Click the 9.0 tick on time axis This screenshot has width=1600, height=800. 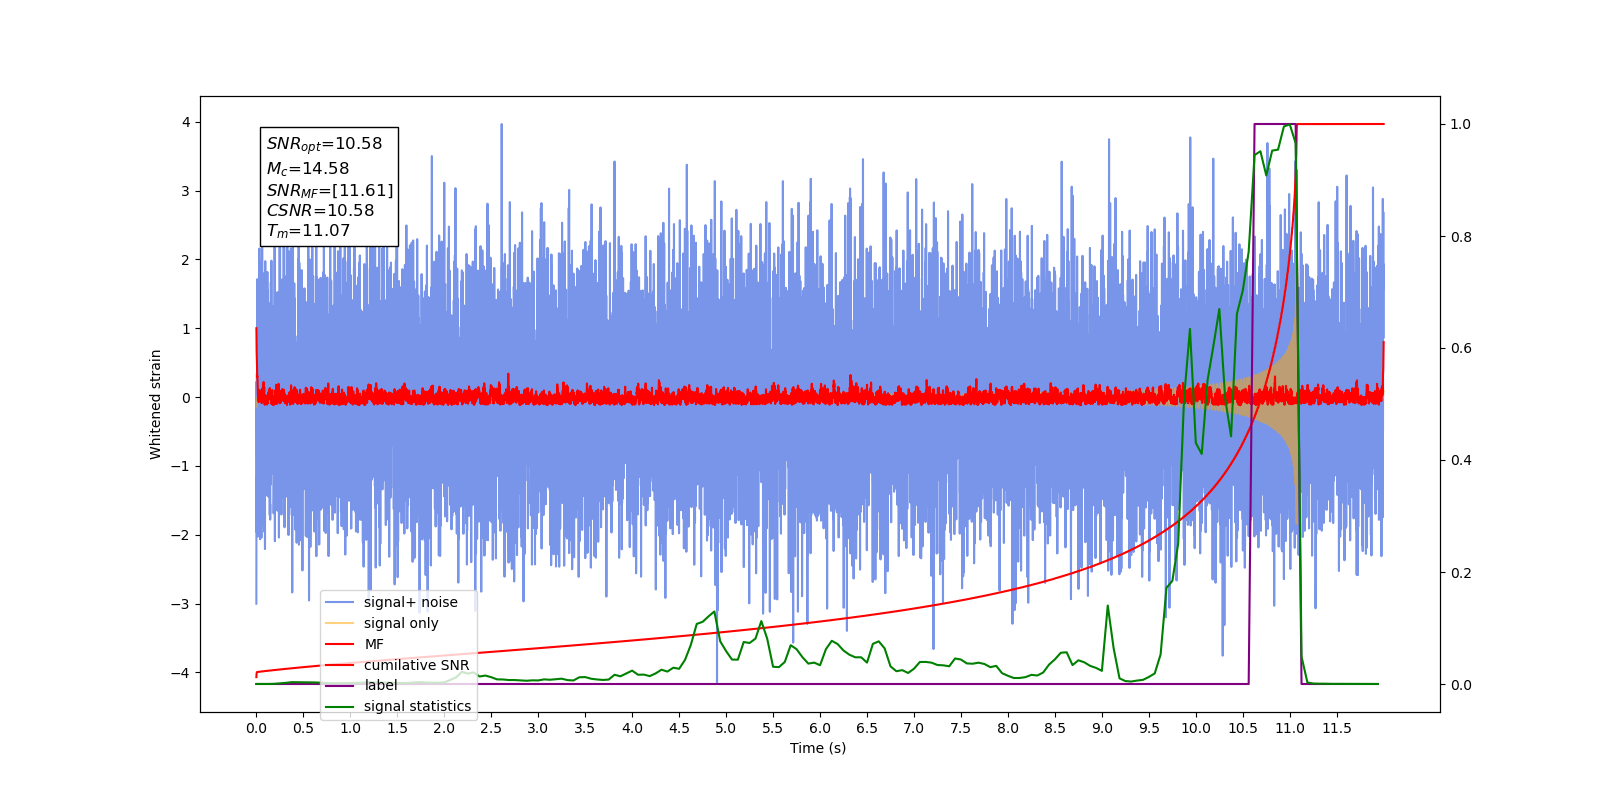click(x=1102, y=728)
